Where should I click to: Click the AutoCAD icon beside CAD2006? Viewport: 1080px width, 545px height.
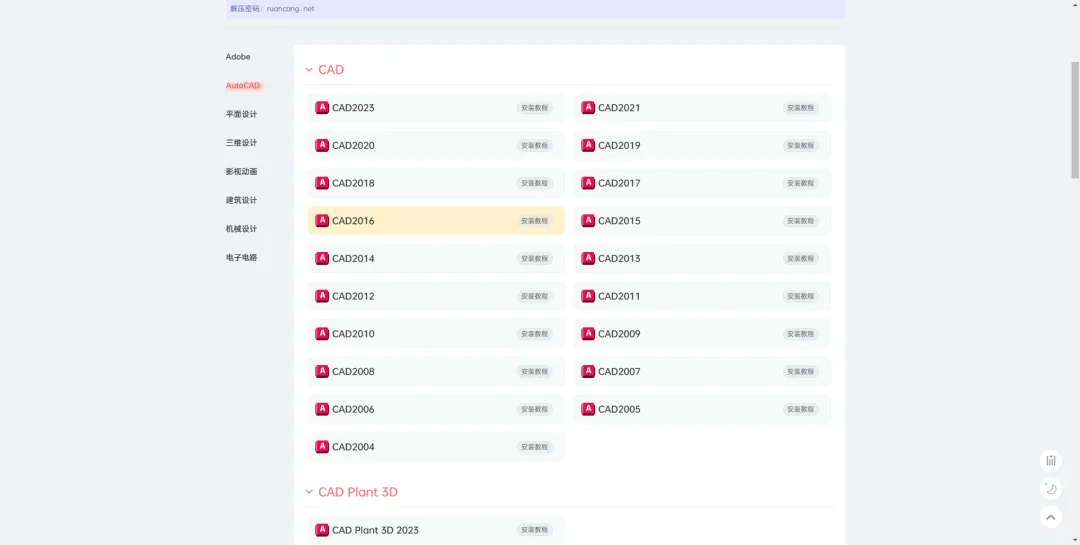coord(322,409)
